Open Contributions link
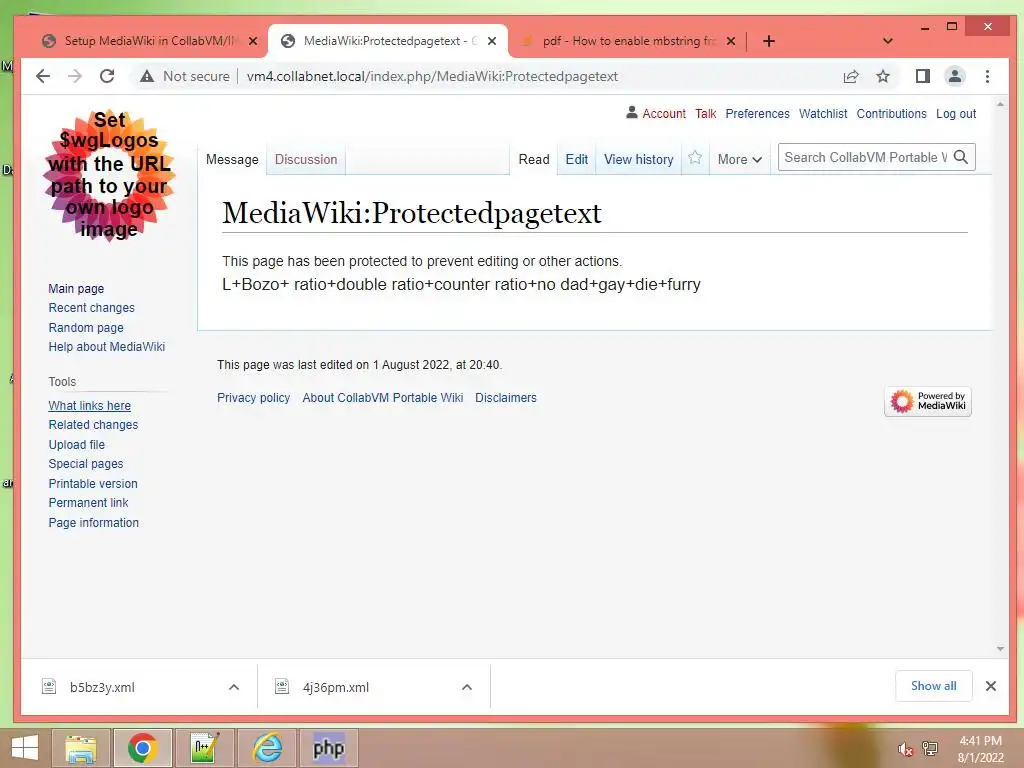The height and width of the screenshot is (768, 1024). coord(891,114)
